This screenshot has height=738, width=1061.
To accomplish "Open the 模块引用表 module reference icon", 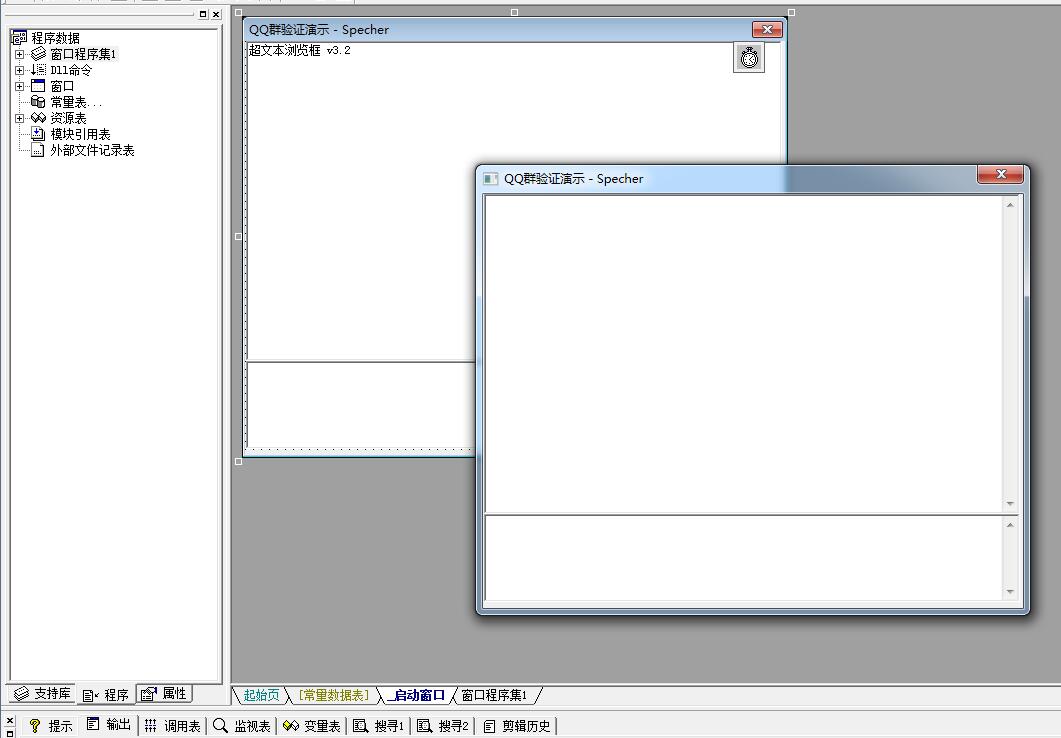I will point(39,134).
